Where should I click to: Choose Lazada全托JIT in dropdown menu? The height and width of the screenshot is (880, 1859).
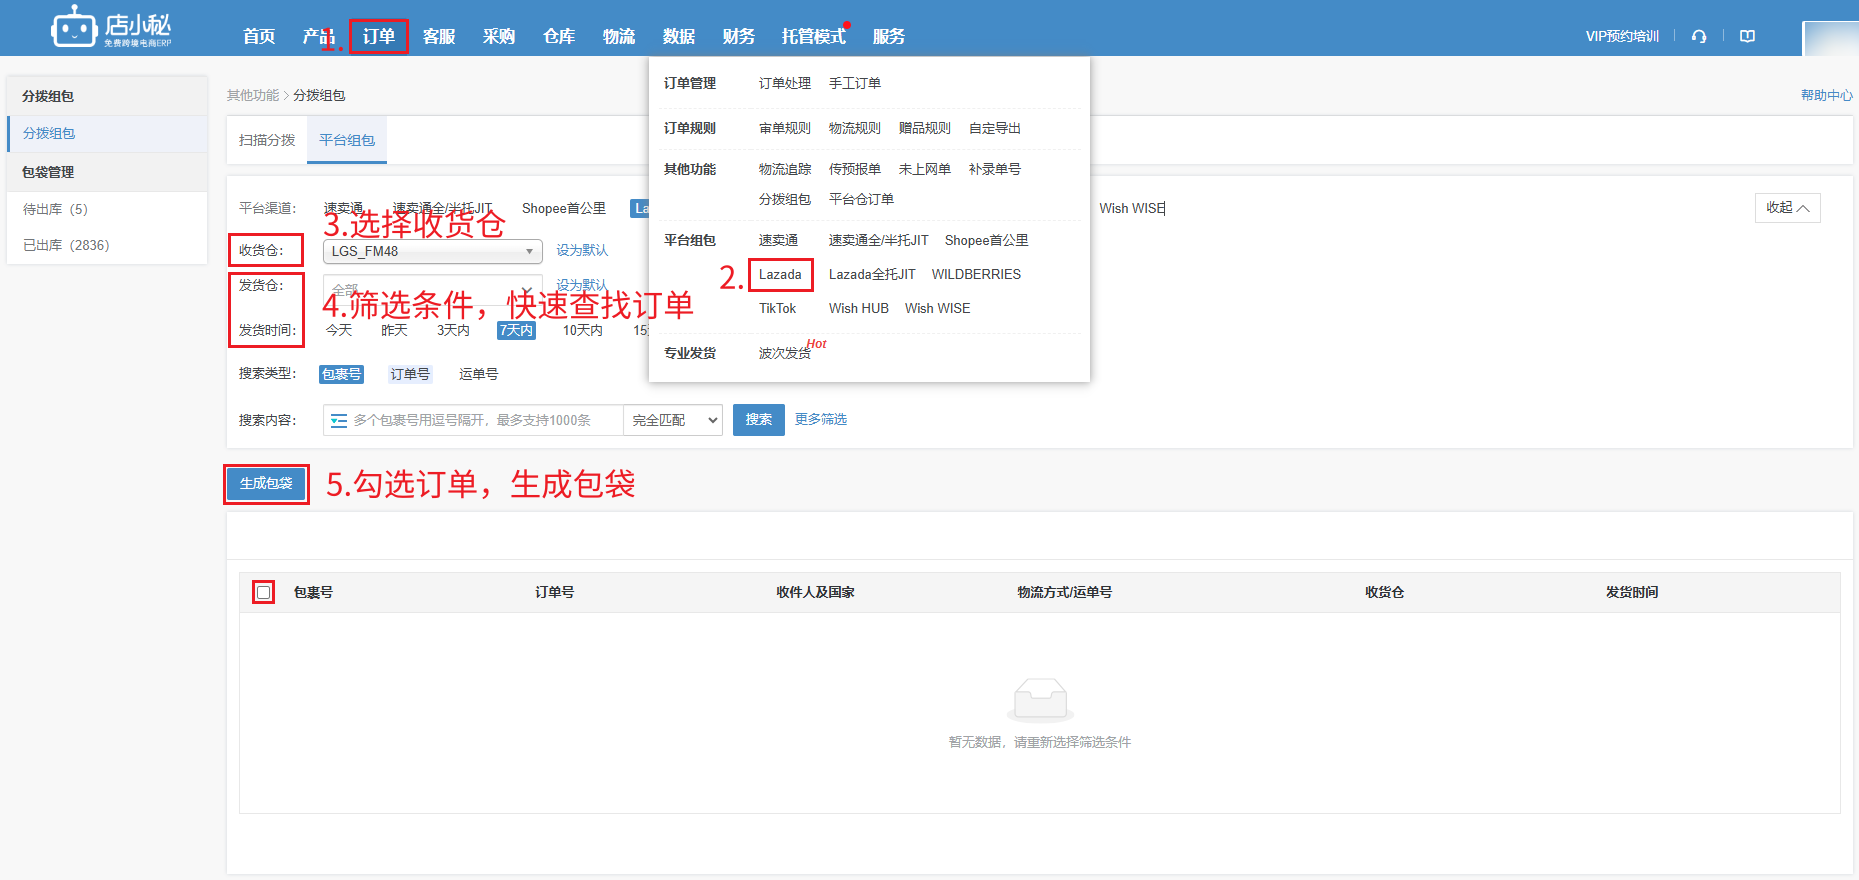pyautogui.click(x=872, y=274)
